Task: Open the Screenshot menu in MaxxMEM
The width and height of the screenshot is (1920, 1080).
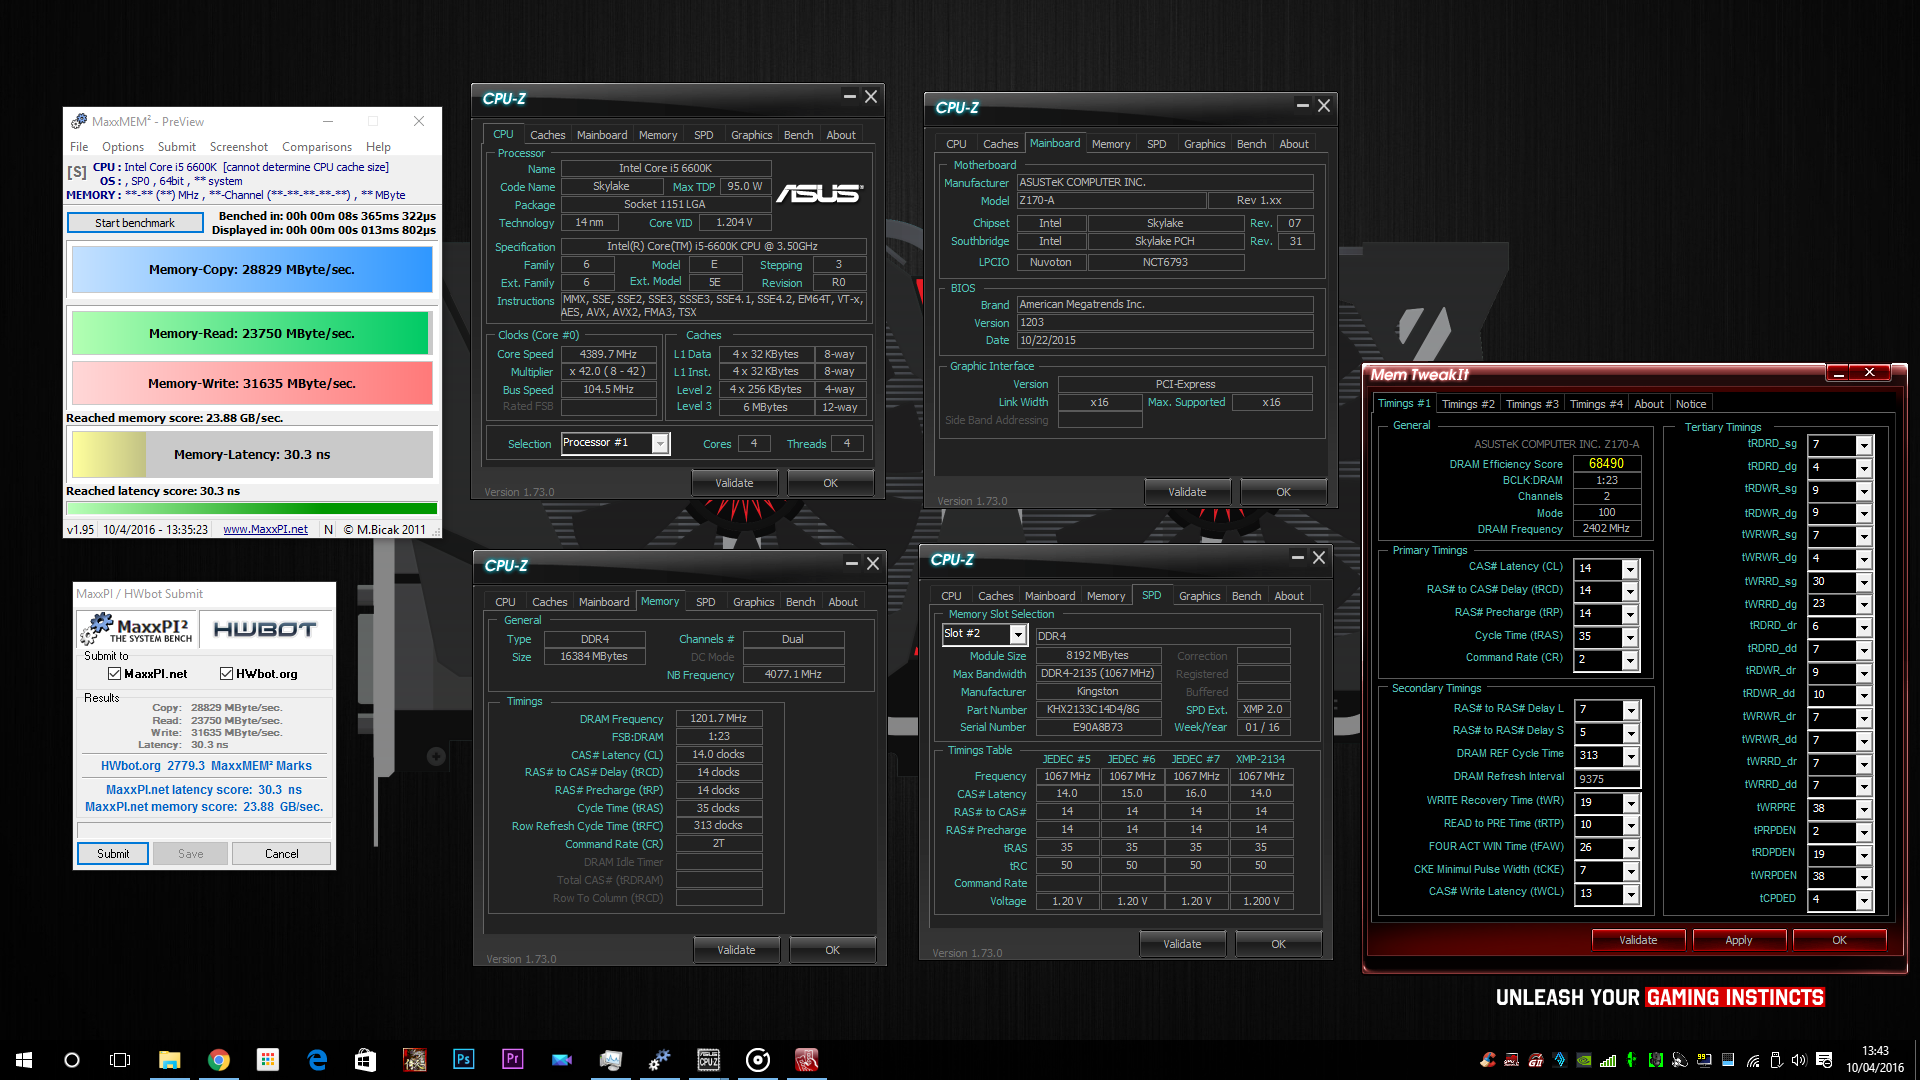Action: click(238, 147)
